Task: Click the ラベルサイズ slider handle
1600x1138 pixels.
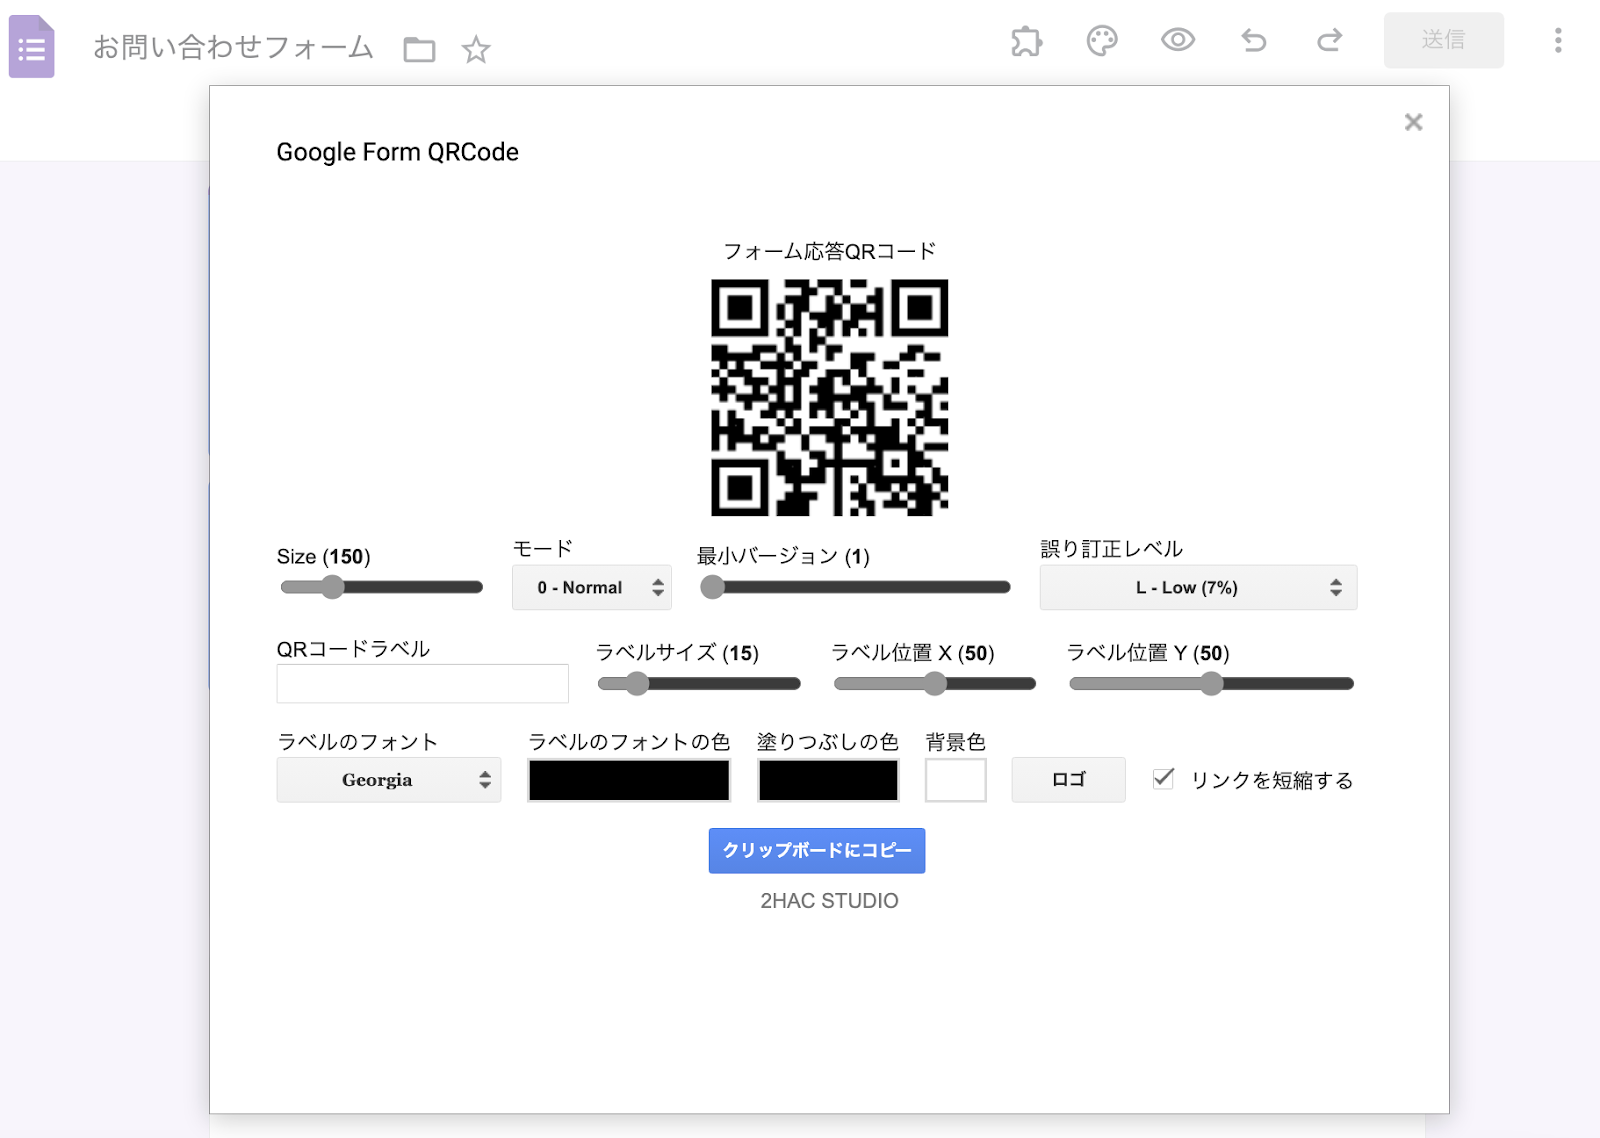Action: point(637,684)
